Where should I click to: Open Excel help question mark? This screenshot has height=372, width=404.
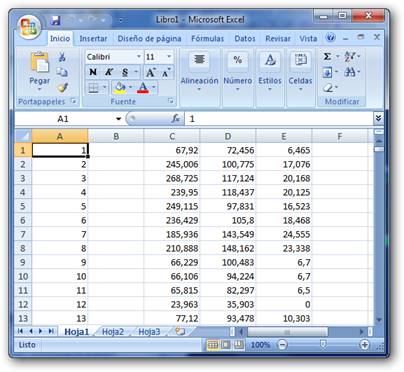(x=330, y=38)
